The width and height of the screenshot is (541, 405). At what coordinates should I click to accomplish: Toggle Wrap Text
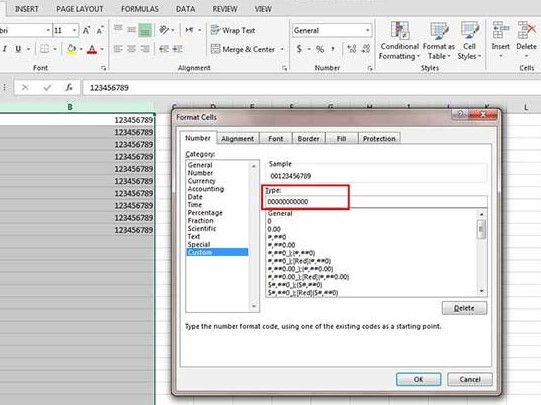pyautogui.click(x=233, y=30)
